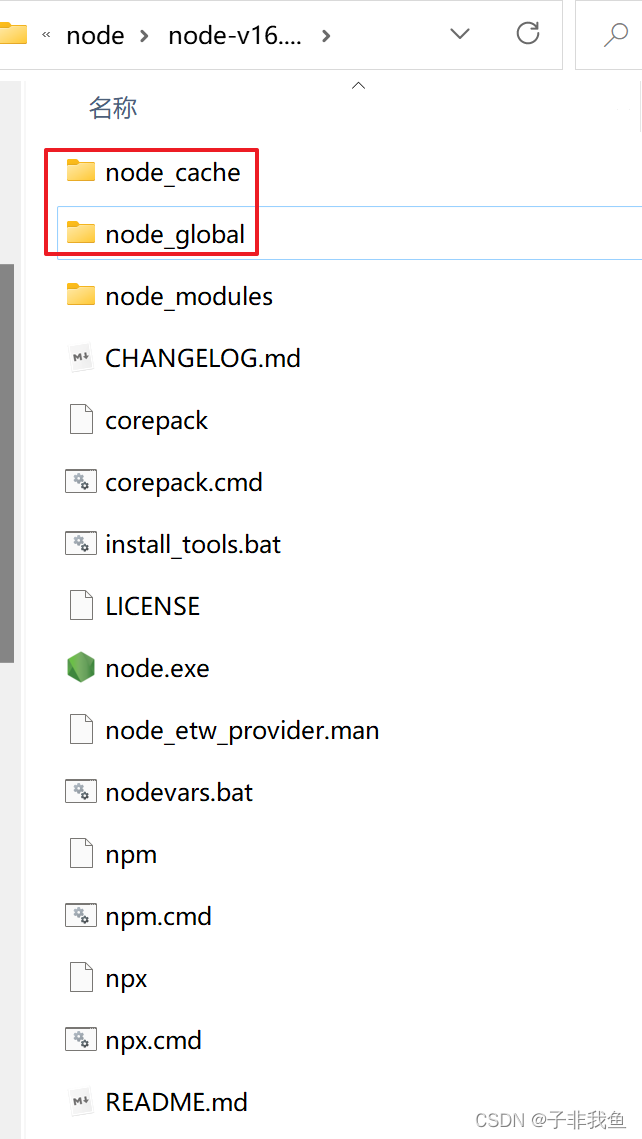Viewport: 642px width, 1139px height.
Task: Select the LICENSE file name
Action: click(x=153, y=606)
